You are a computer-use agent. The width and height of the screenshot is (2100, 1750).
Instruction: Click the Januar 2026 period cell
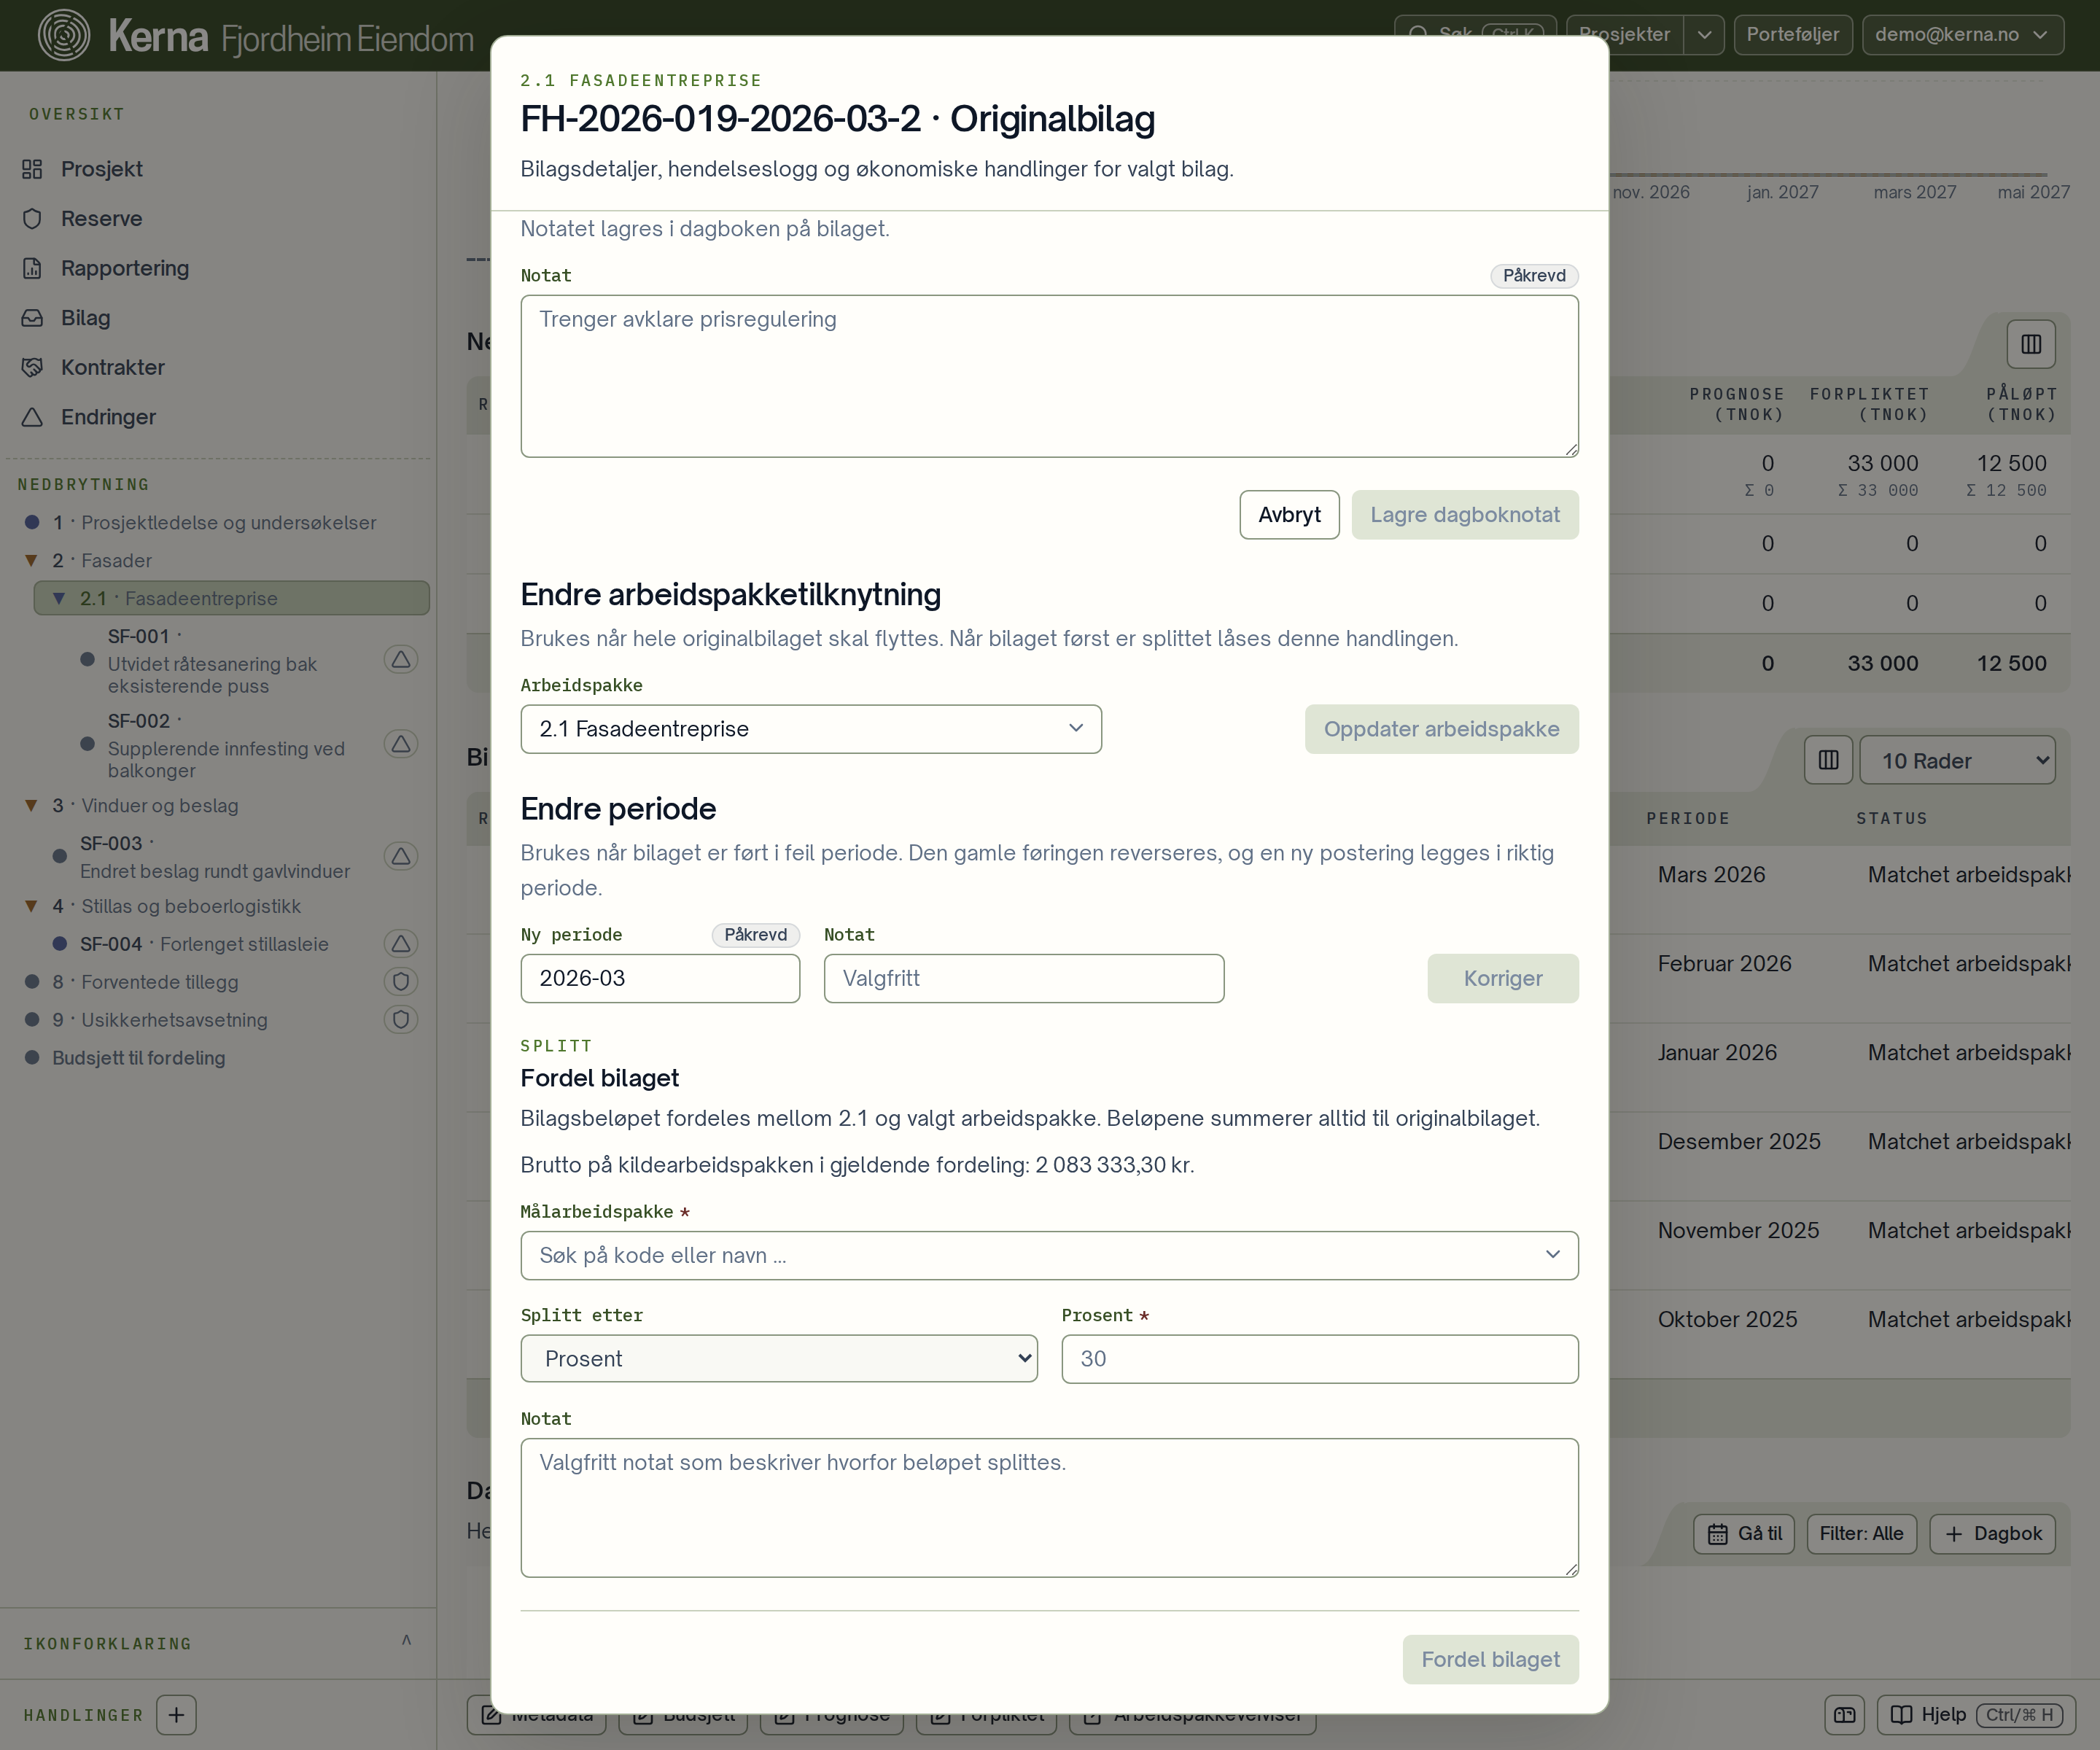pos(1717,1053)
